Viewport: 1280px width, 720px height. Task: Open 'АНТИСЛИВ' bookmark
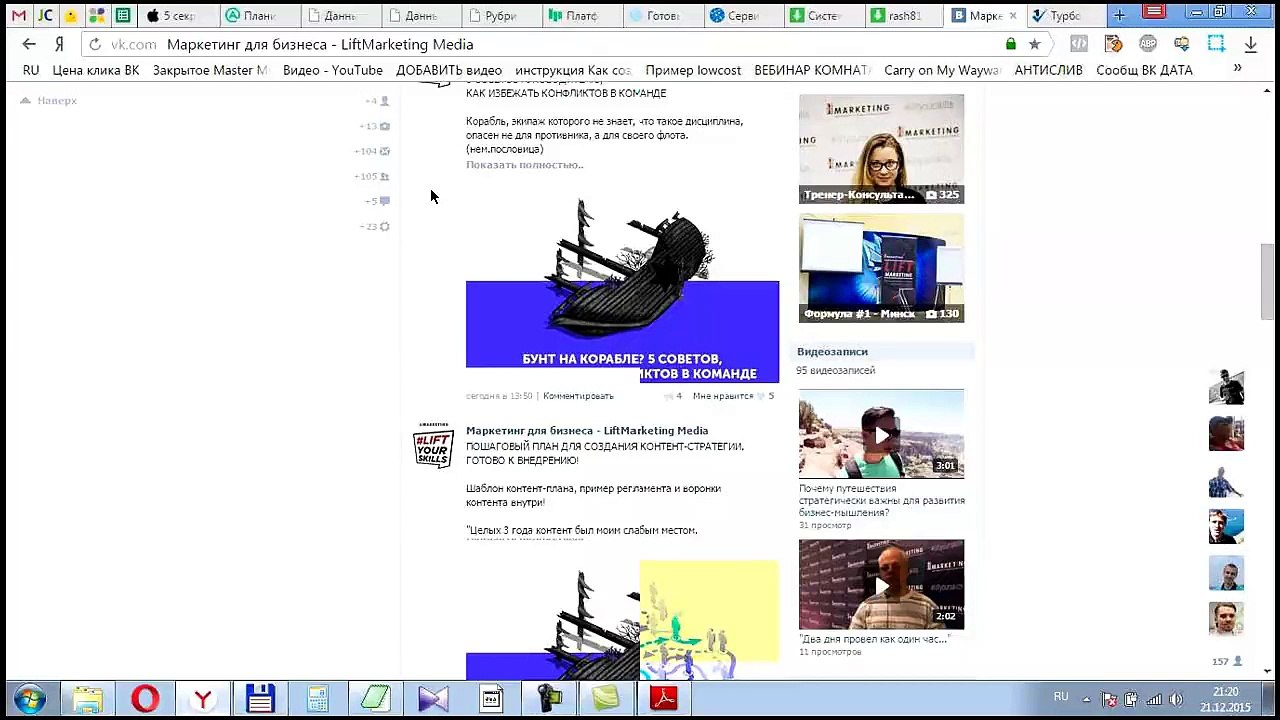click(1048, 70)
